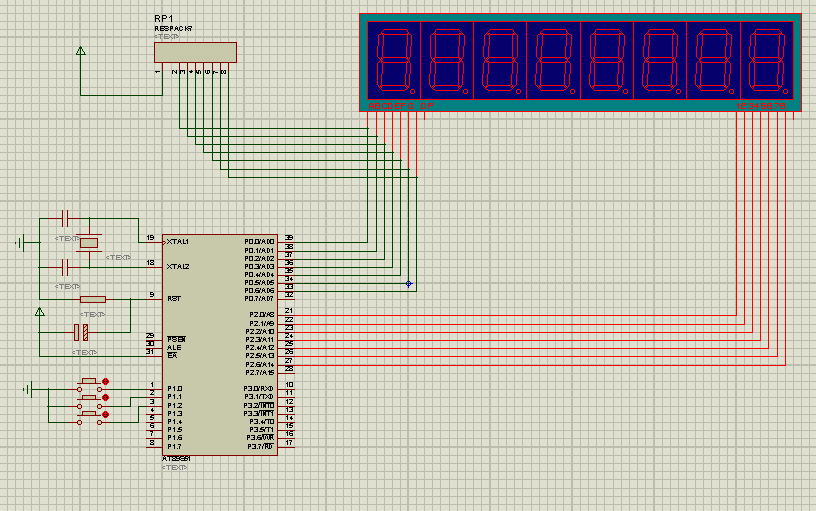Image resolution: width=816 pixels, height=511 pixels.
Task: Click the fourth digit of the 7-segment display
Action: point(553,60)
